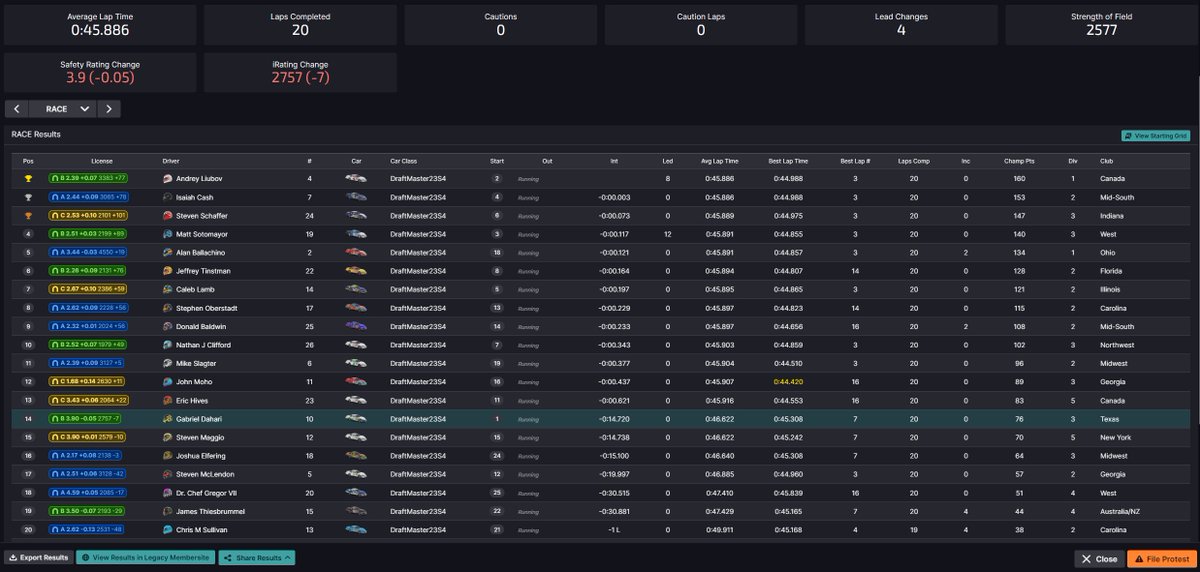
Task: Sort by Avg Lap Time column header
Action: [719, 160]
